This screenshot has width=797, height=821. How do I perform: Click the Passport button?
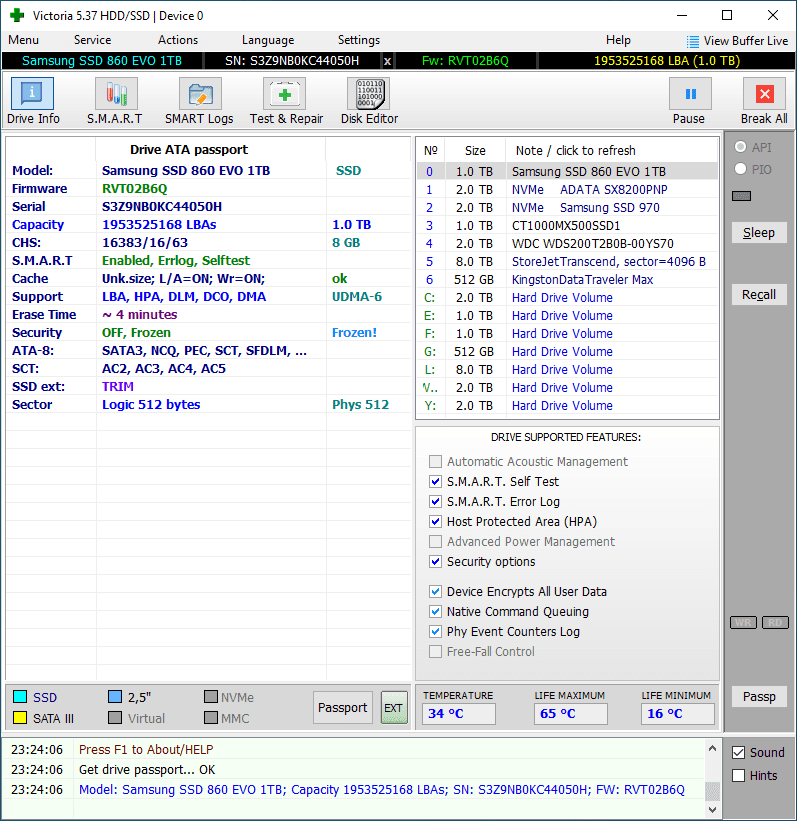[x=342, y=708]
